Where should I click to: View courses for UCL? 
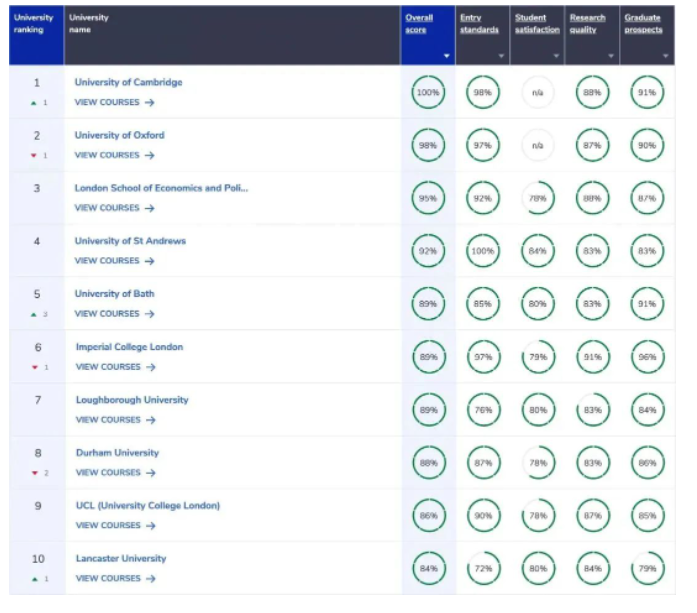click(116, 525)
